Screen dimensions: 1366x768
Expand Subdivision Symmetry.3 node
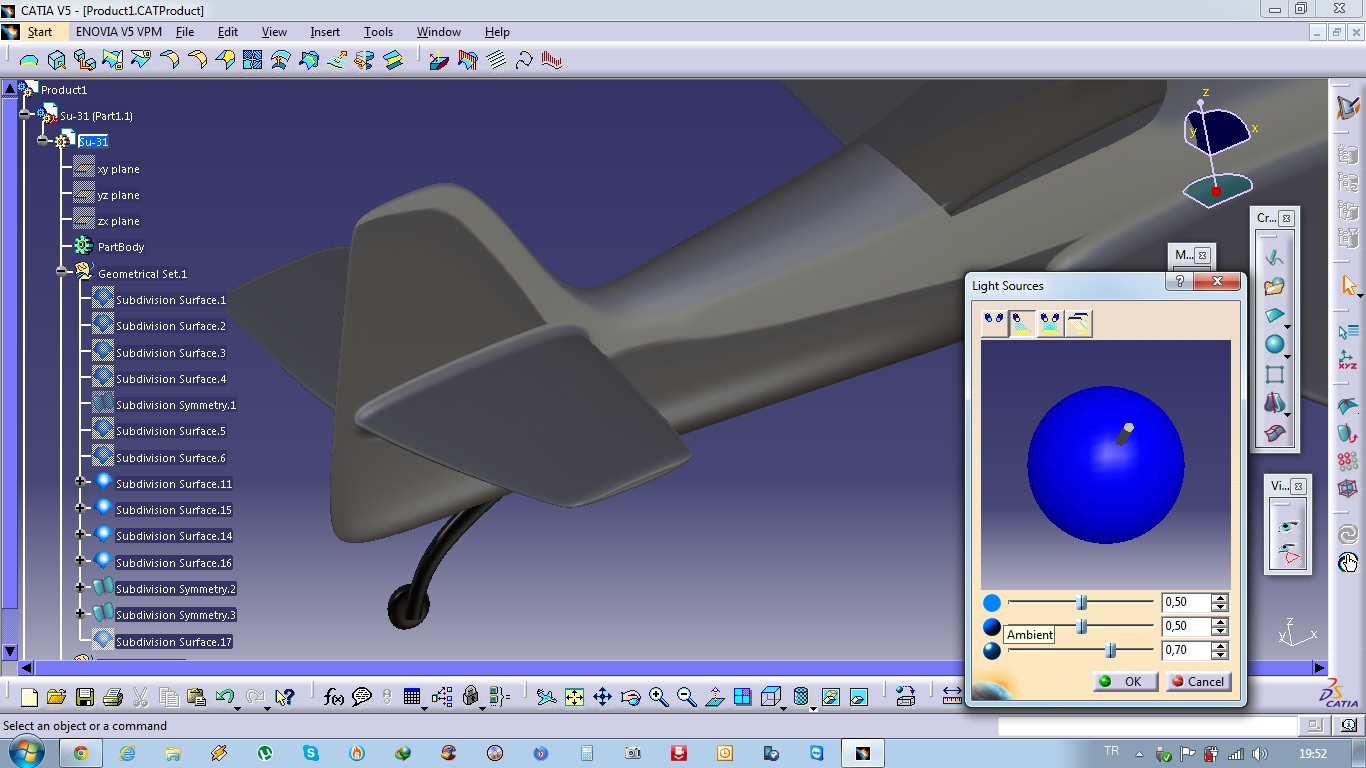(x=81, y=613)
